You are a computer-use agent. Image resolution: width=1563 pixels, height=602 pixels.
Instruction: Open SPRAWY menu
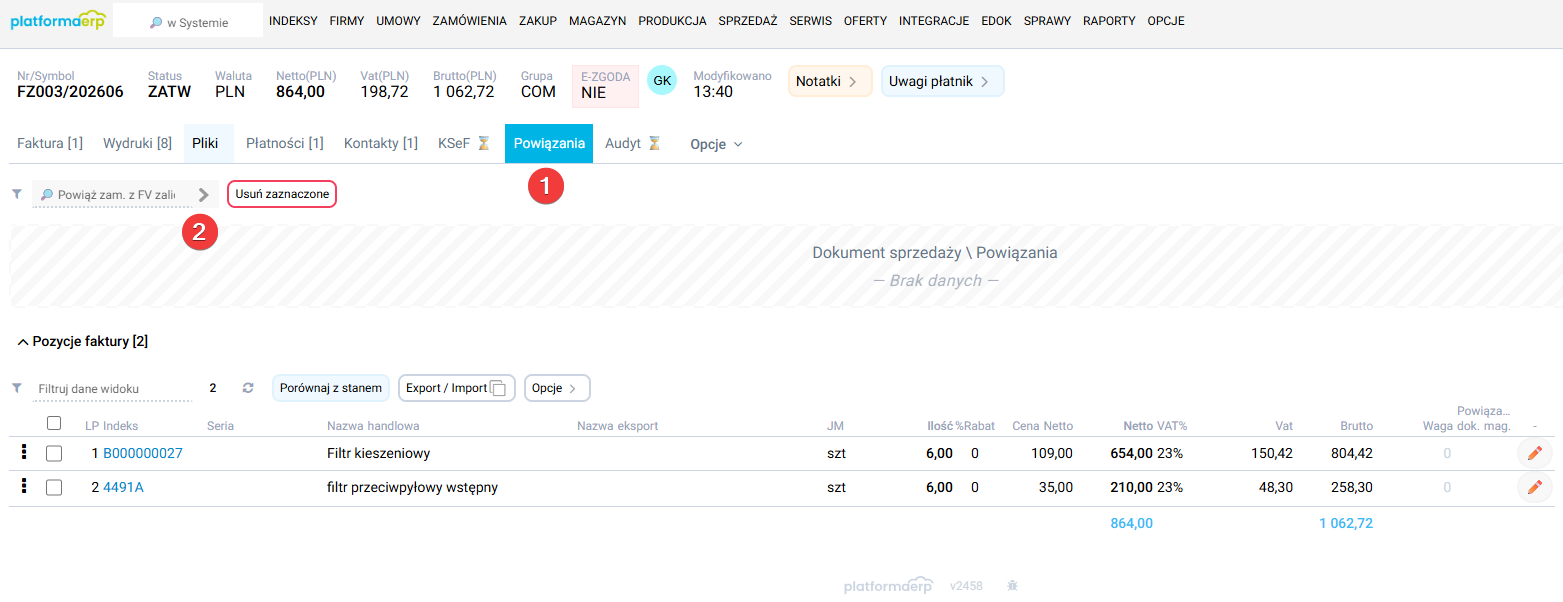coord(1047,20)
